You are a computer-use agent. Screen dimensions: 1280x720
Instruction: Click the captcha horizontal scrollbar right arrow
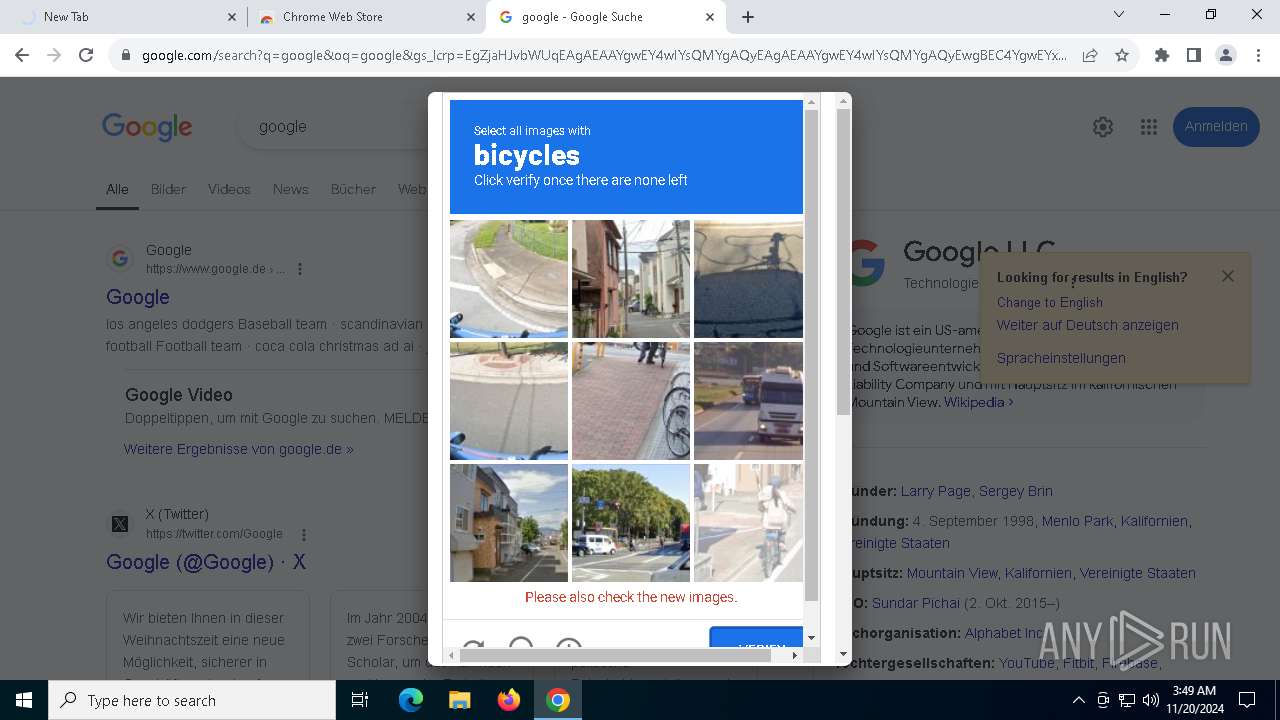coord(795,655)
